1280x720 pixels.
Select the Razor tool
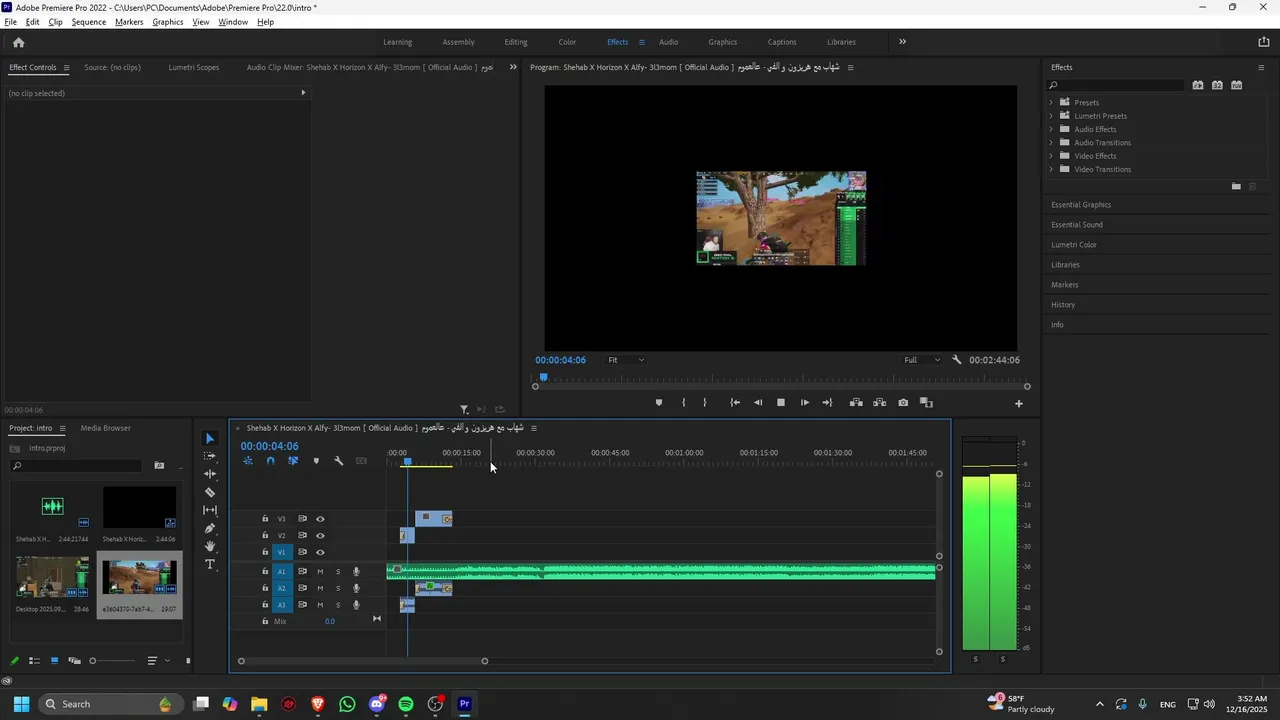point(210,492)
